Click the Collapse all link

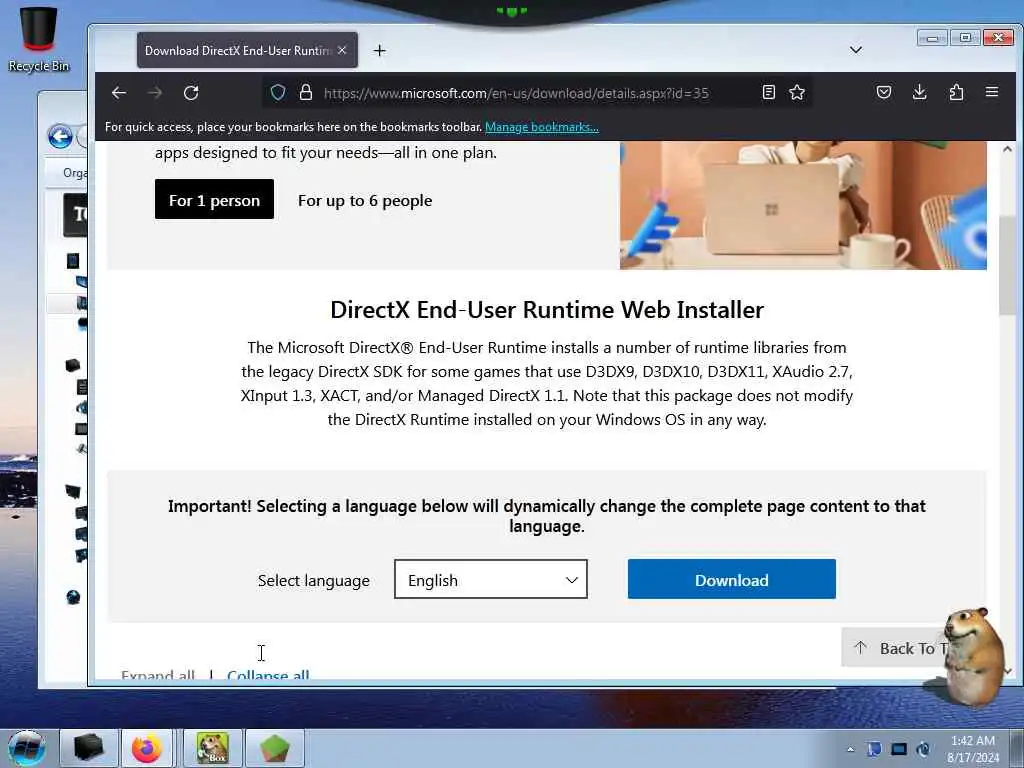tap(268, 675)
